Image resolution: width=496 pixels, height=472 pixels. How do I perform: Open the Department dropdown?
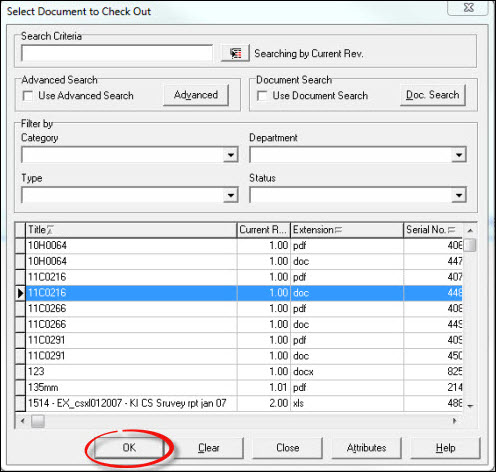(x=459, y=155)
